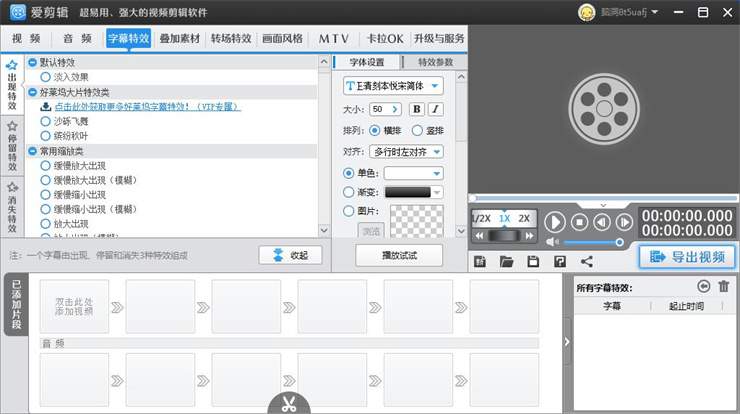The width and height of the screenshot is (740, 414).
Task: Switch to the 画面风格 tab
Action: click(282, 38)
